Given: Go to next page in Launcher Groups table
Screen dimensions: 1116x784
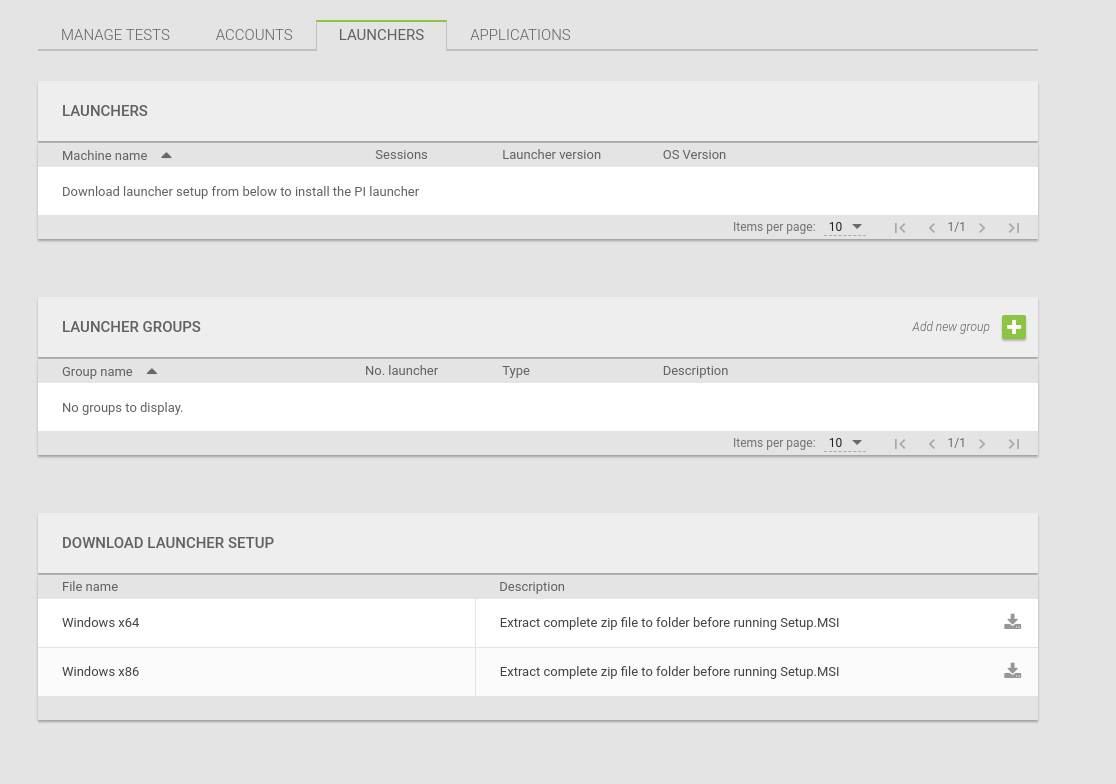Looking at the screenshot, I should point(982,444).
